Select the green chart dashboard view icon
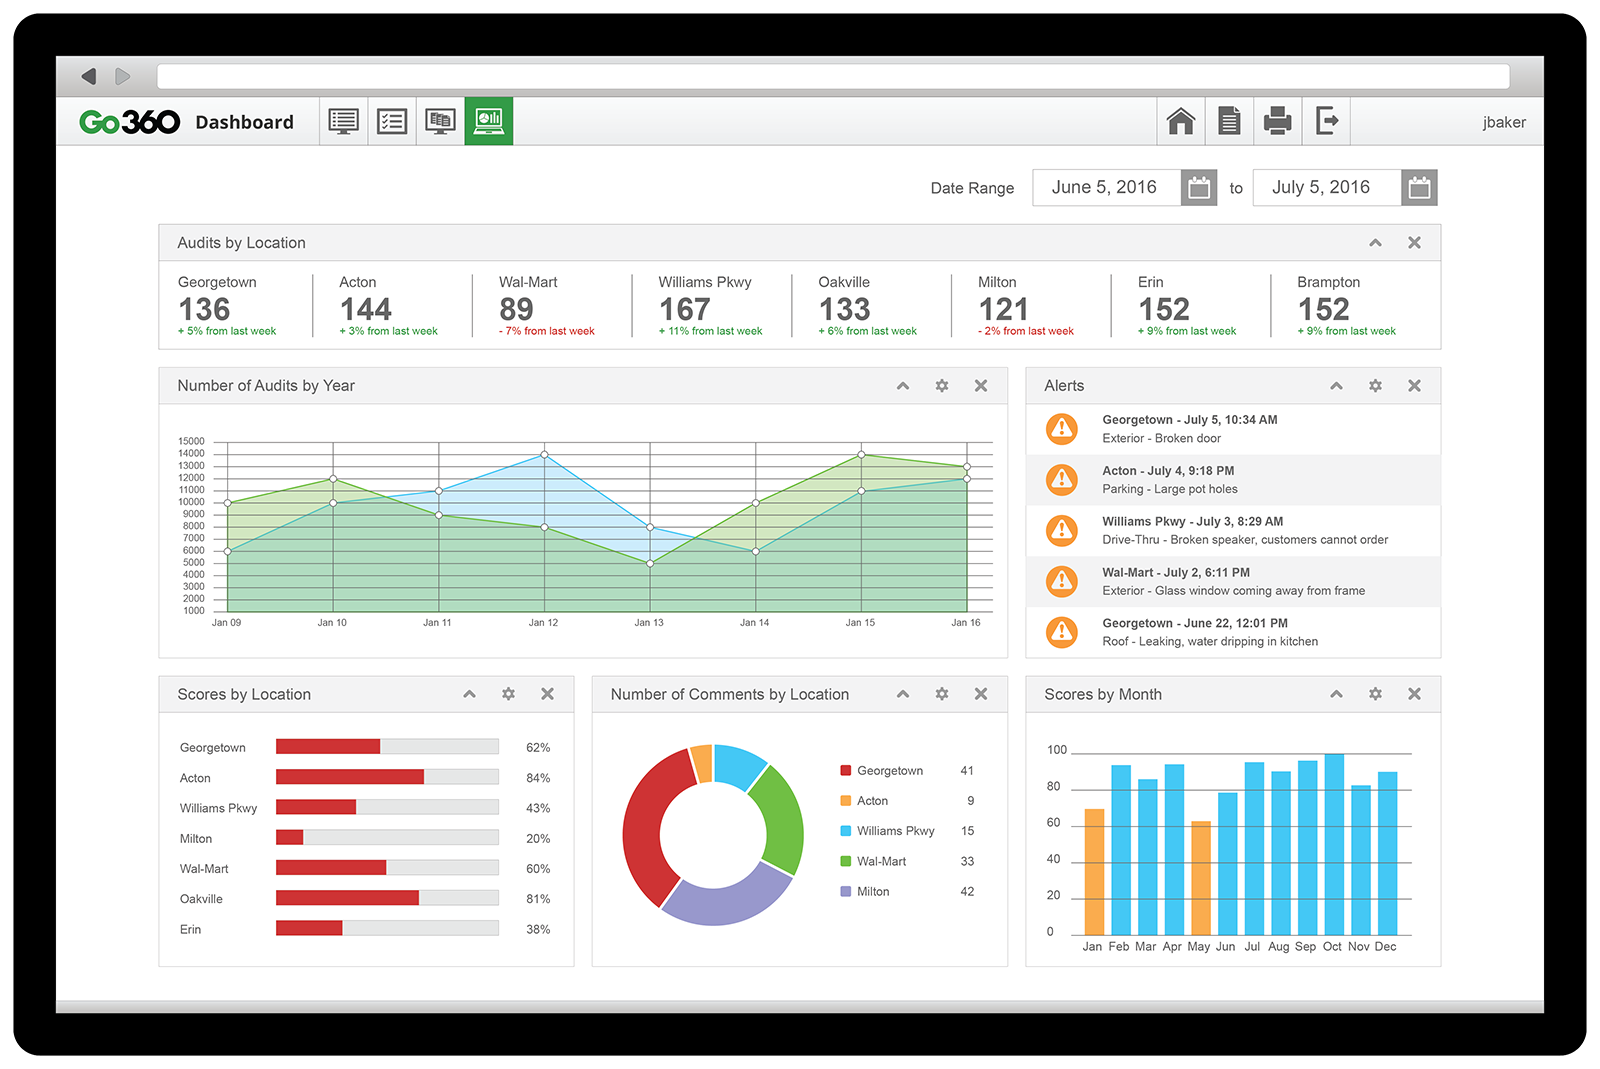The height and width of the screenshot is (1069, 1600). (489, 121)
